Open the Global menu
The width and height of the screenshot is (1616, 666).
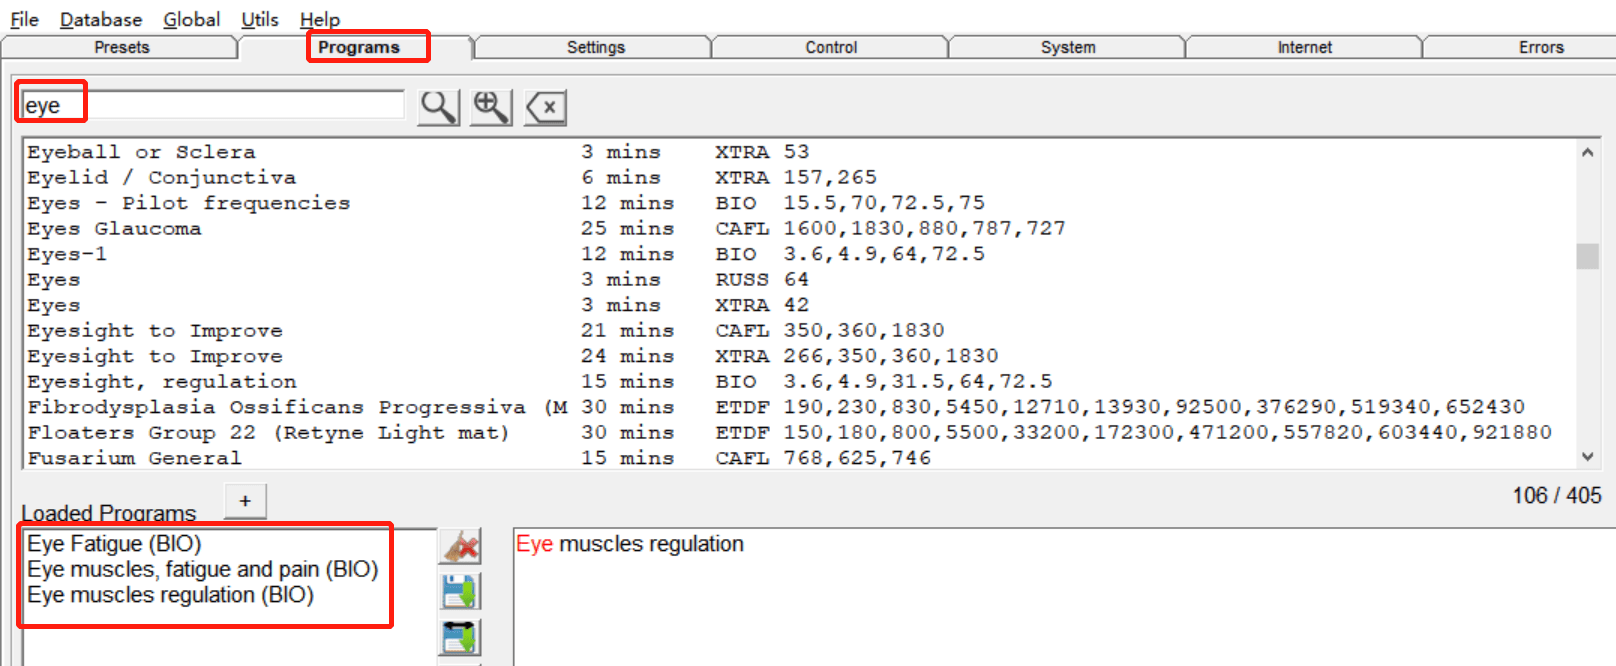click(x=192, y=19)
